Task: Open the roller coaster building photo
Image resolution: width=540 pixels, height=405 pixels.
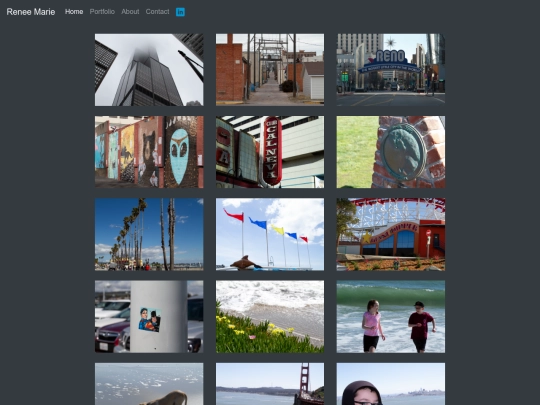Action: click(391, 234)
